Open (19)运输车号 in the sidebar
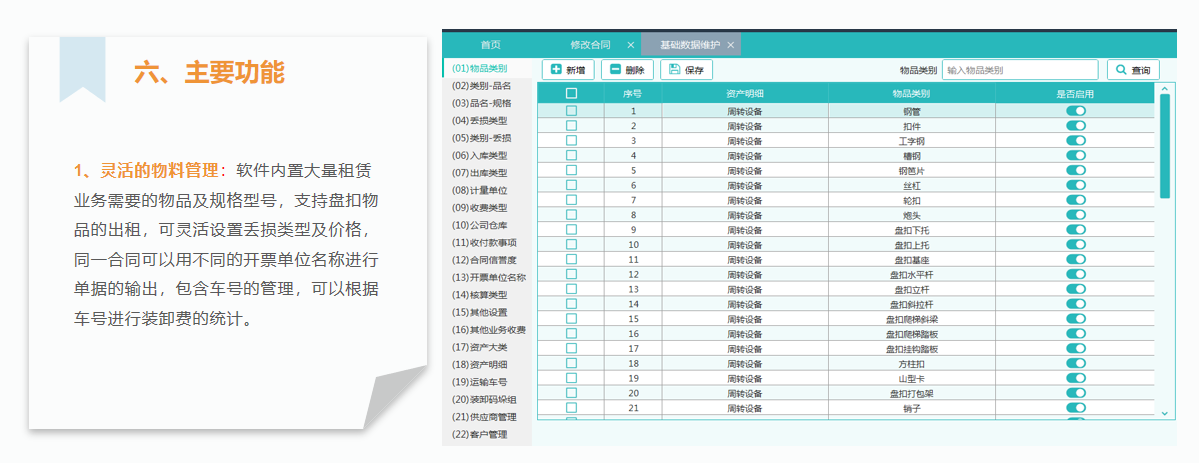The height and width of the screenshot is (463, 1199). [x=479, y=382]
